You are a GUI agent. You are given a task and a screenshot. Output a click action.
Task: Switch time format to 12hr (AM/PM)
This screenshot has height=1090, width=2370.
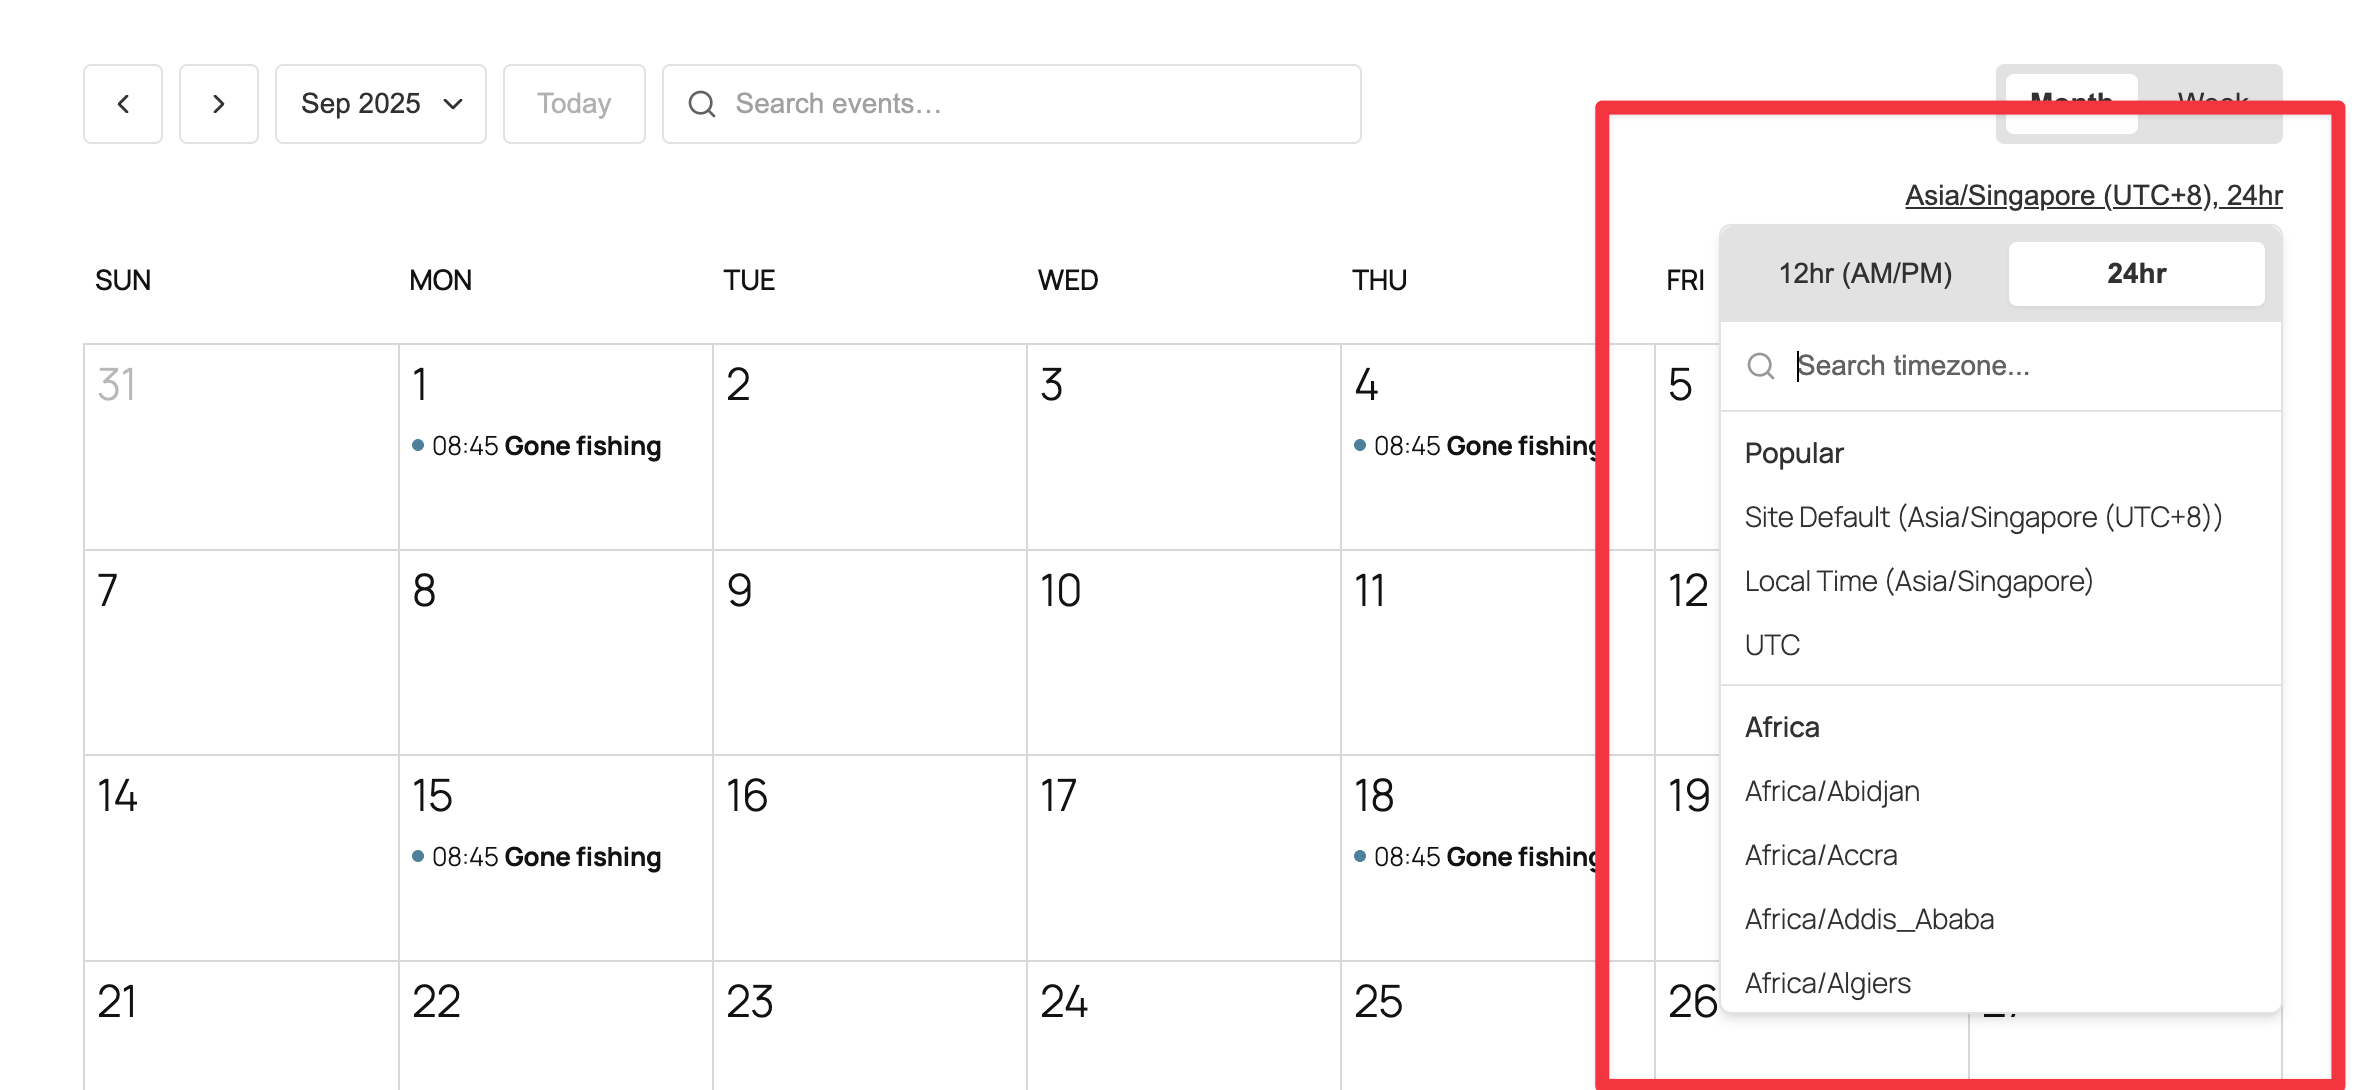1865,274
